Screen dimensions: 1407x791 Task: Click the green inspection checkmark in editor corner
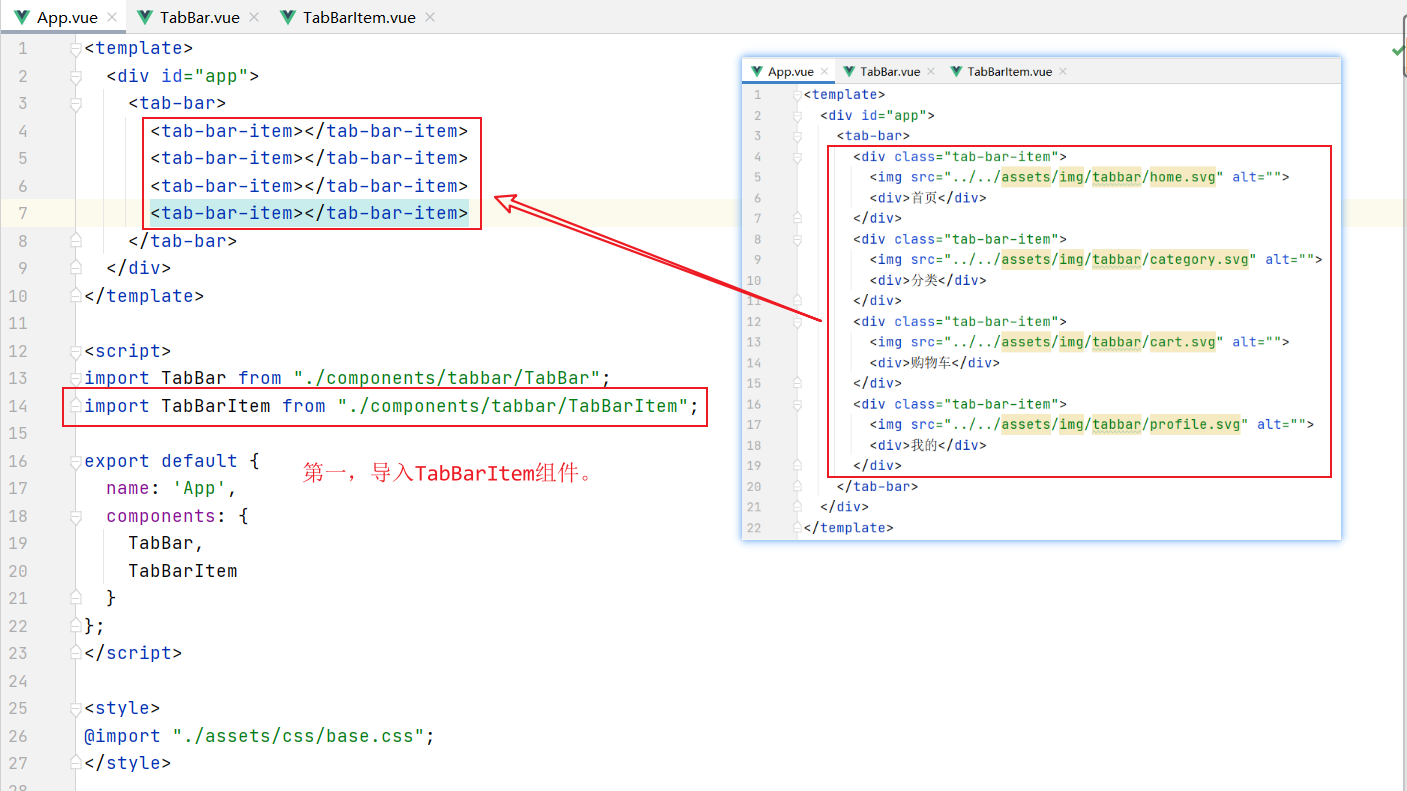tap(1397, 49)
